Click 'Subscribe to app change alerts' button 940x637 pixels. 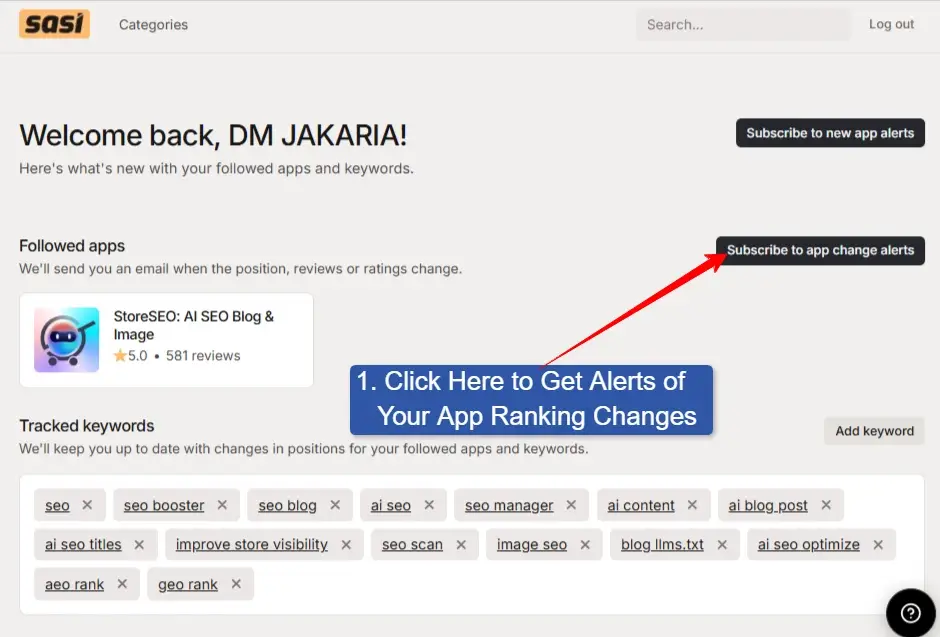coord(820,250)
